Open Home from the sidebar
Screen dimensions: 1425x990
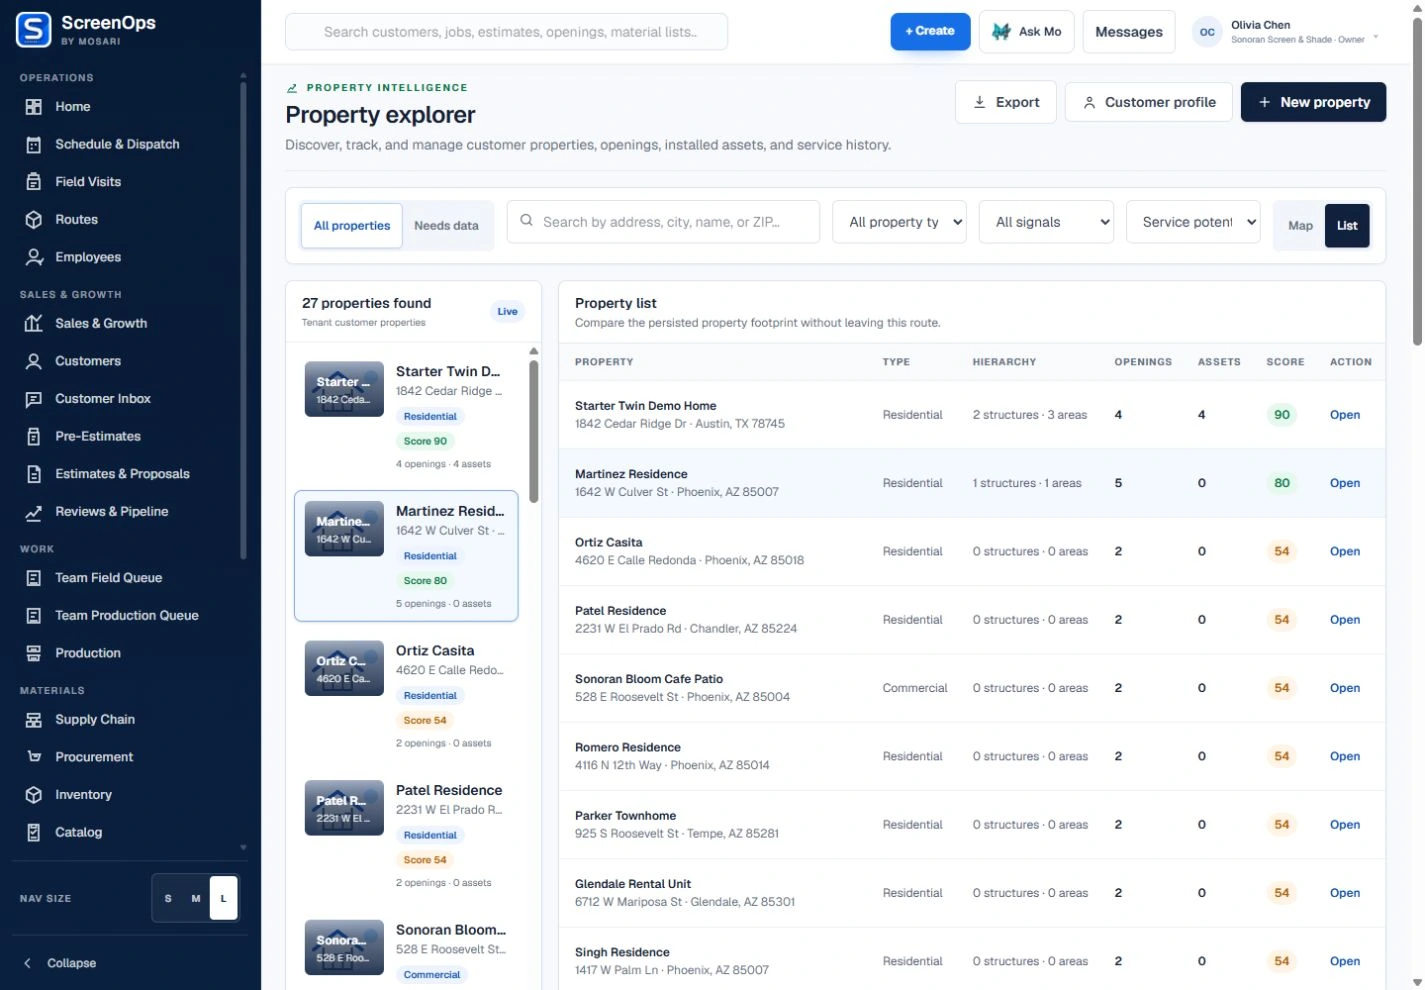[x=72, y=107]
